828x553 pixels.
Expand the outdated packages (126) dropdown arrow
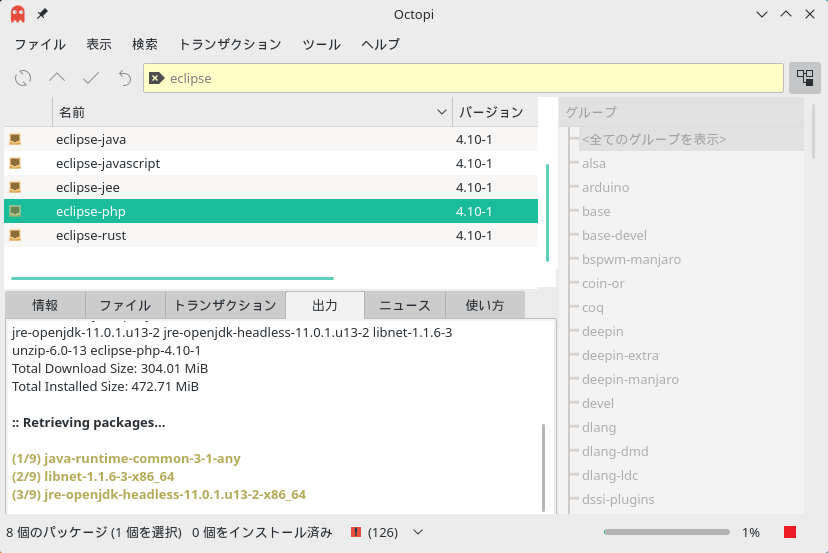pyautogui.click(x=418, y=532)
